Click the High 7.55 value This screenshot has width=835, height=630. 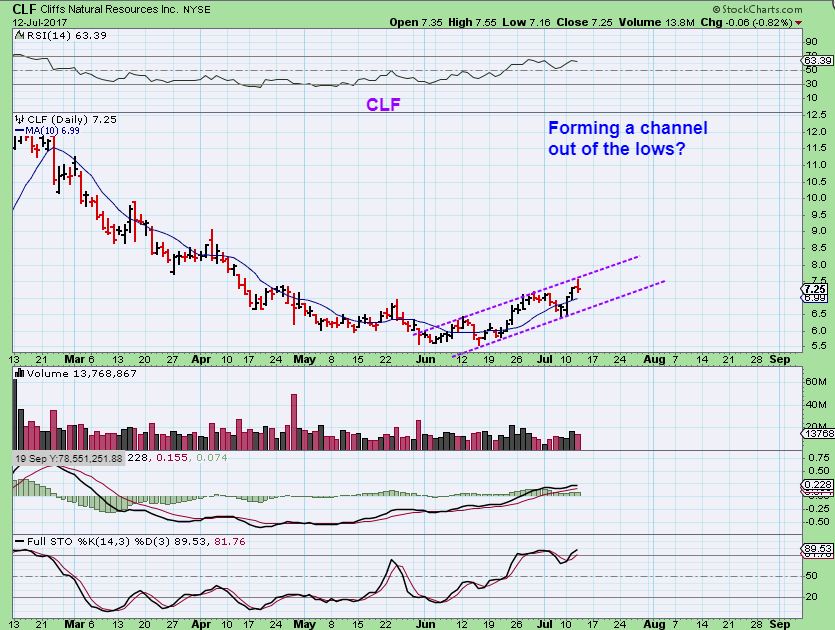tap(472, 22)
